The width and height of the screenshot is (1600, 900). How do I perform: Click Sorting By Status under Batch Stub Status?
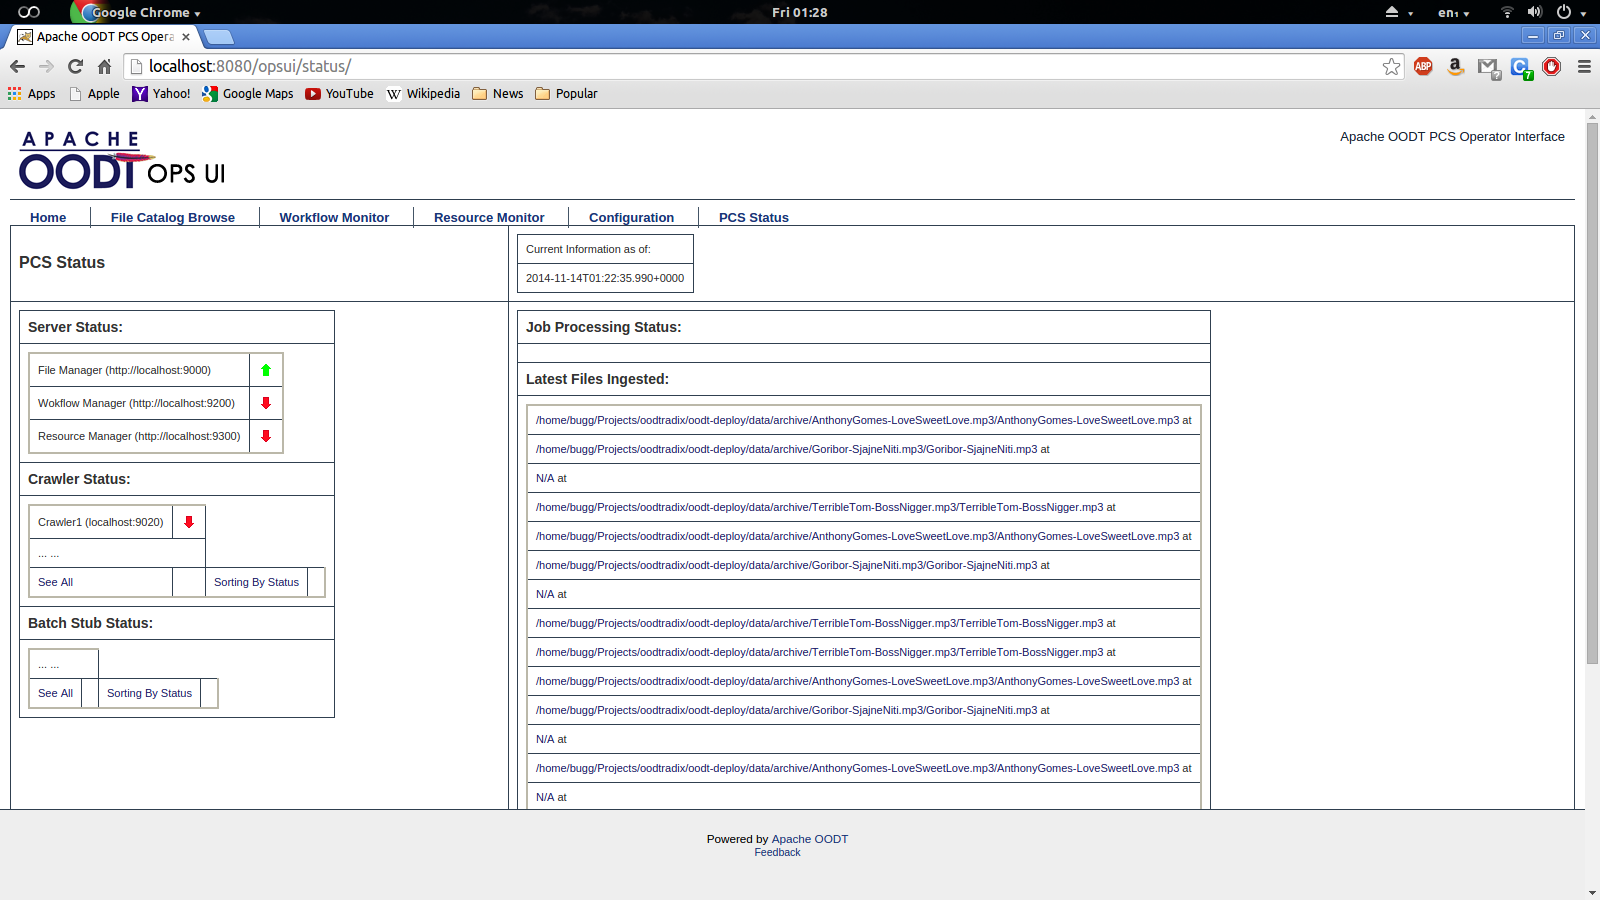click(149, 693)
